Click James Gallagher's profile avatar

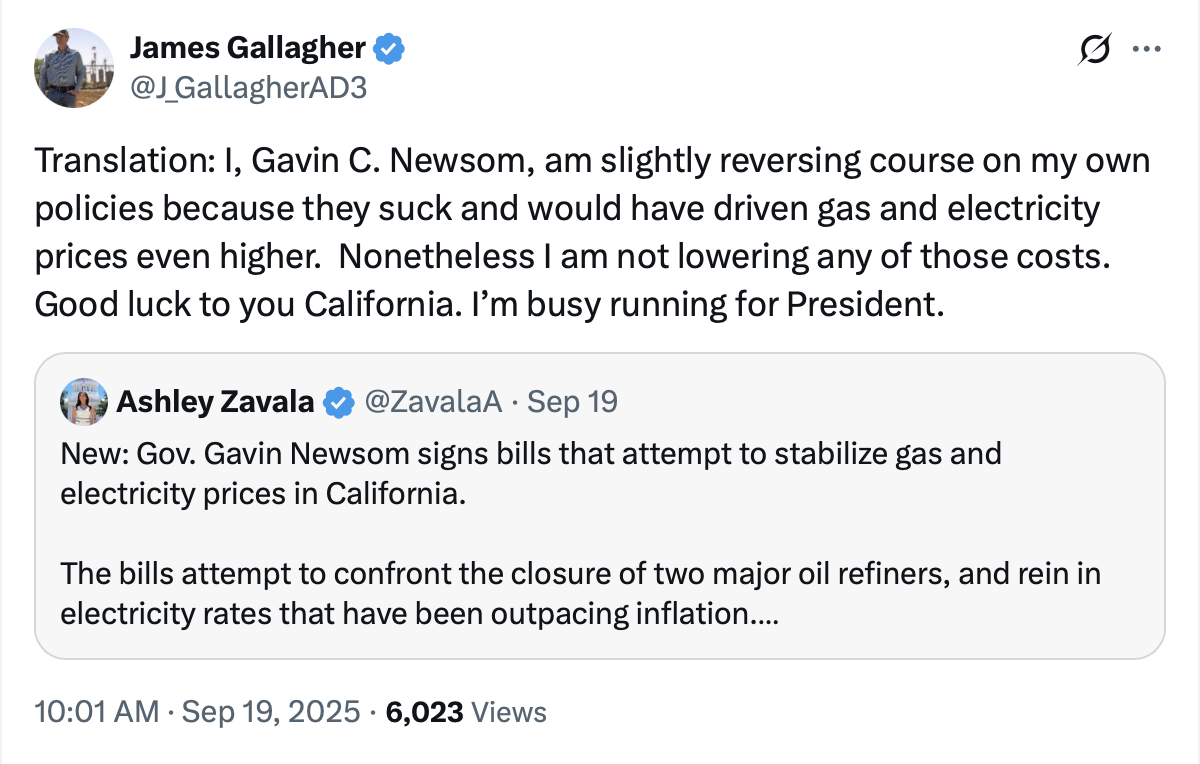pos(75,68)
